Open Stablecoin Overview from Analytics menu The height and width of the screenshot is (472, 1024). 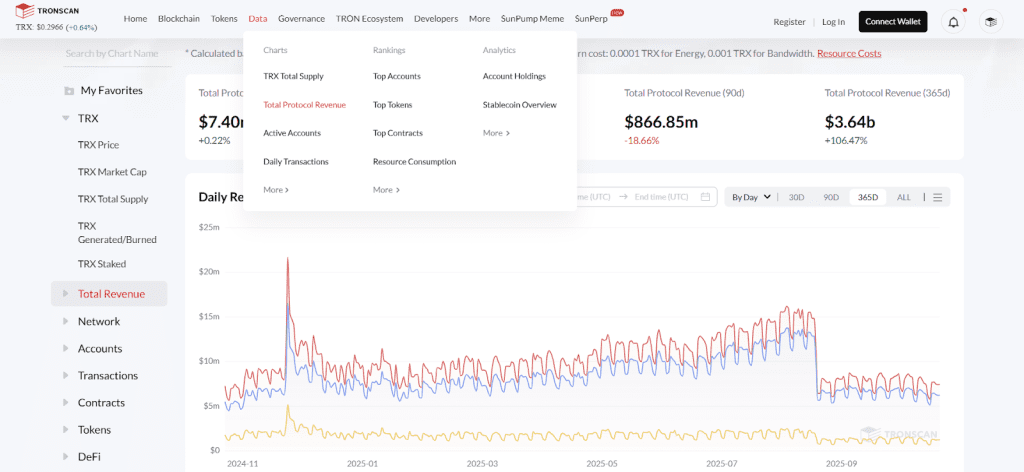point(519,105)
